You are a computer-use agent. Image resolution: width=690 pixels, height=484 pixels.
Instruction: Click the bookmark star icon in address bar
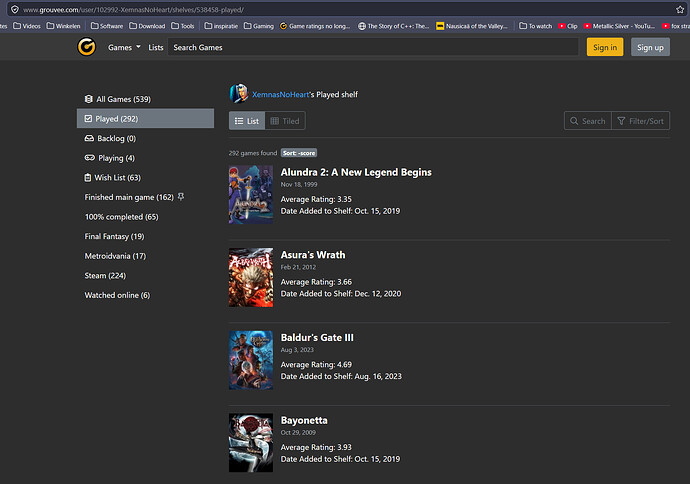[x=680, y=9]
